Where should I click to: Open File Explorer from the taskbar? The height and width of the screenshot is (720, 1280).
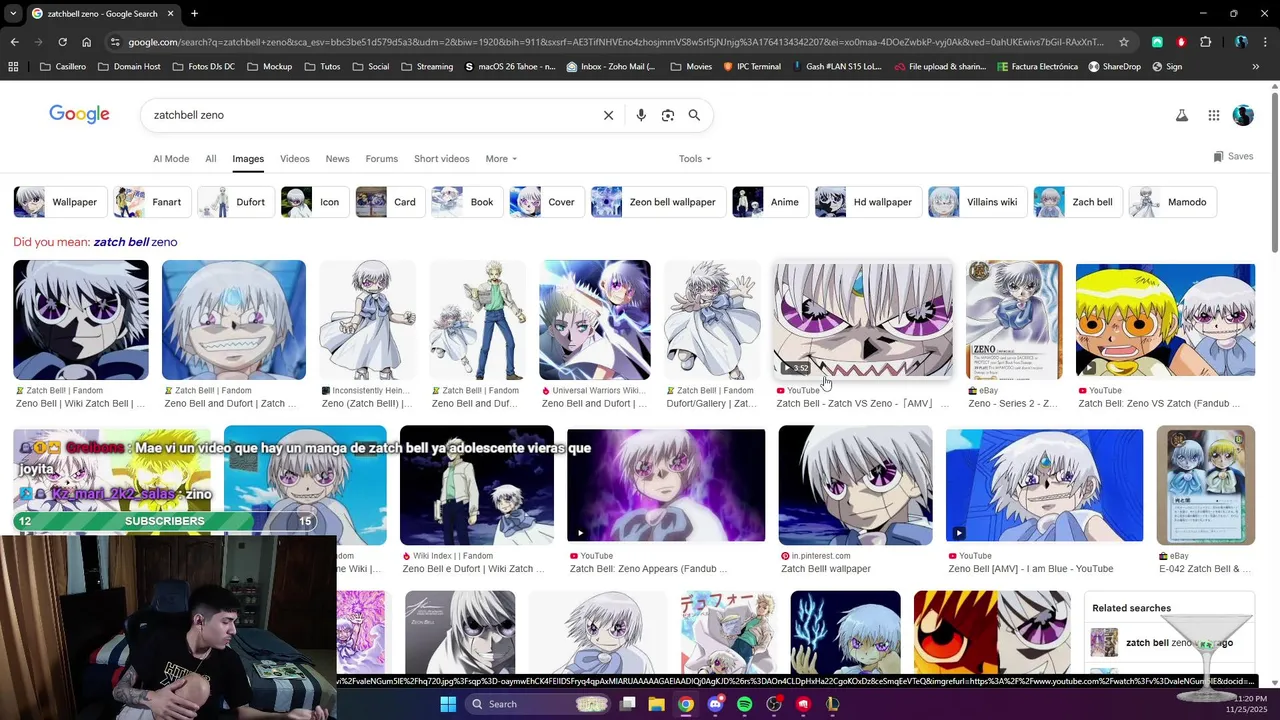pyautogui.click(x=656, y=704)
